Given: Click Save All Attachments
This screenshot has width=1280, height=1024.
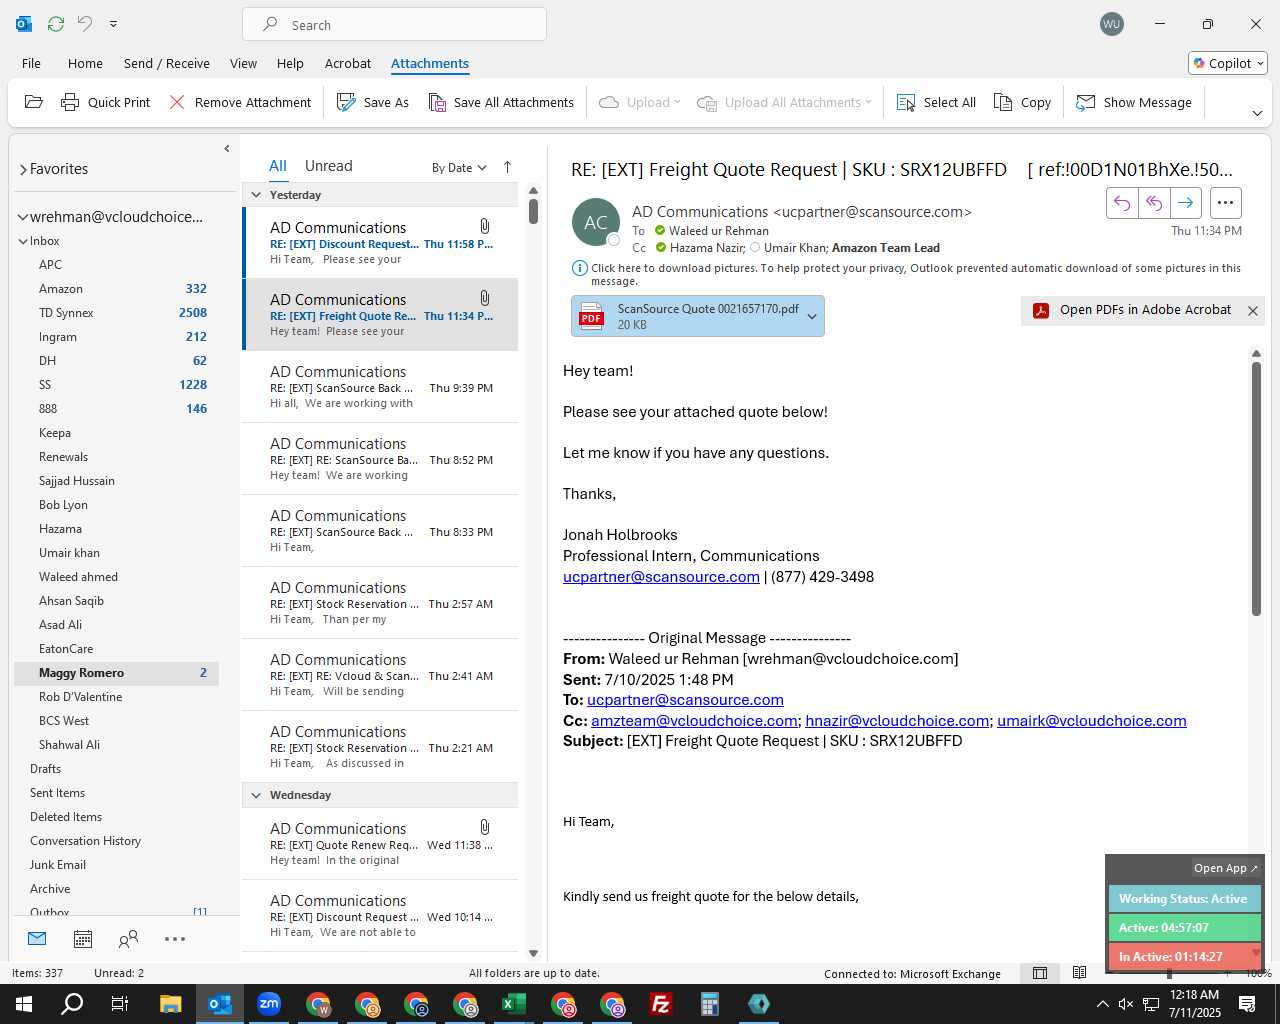Looking at the screenshot, I should (501, 102).
